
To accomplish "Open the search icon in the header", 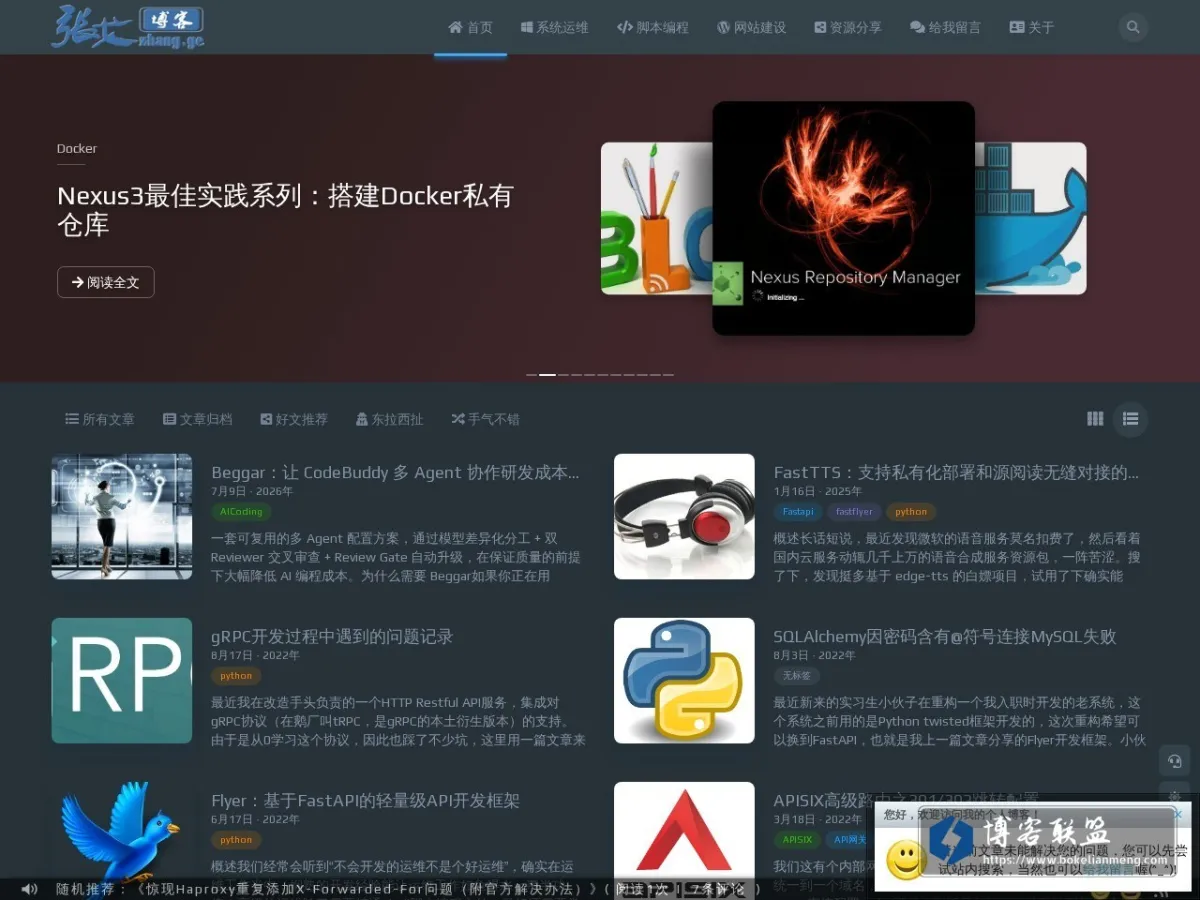I will 1133,27.
